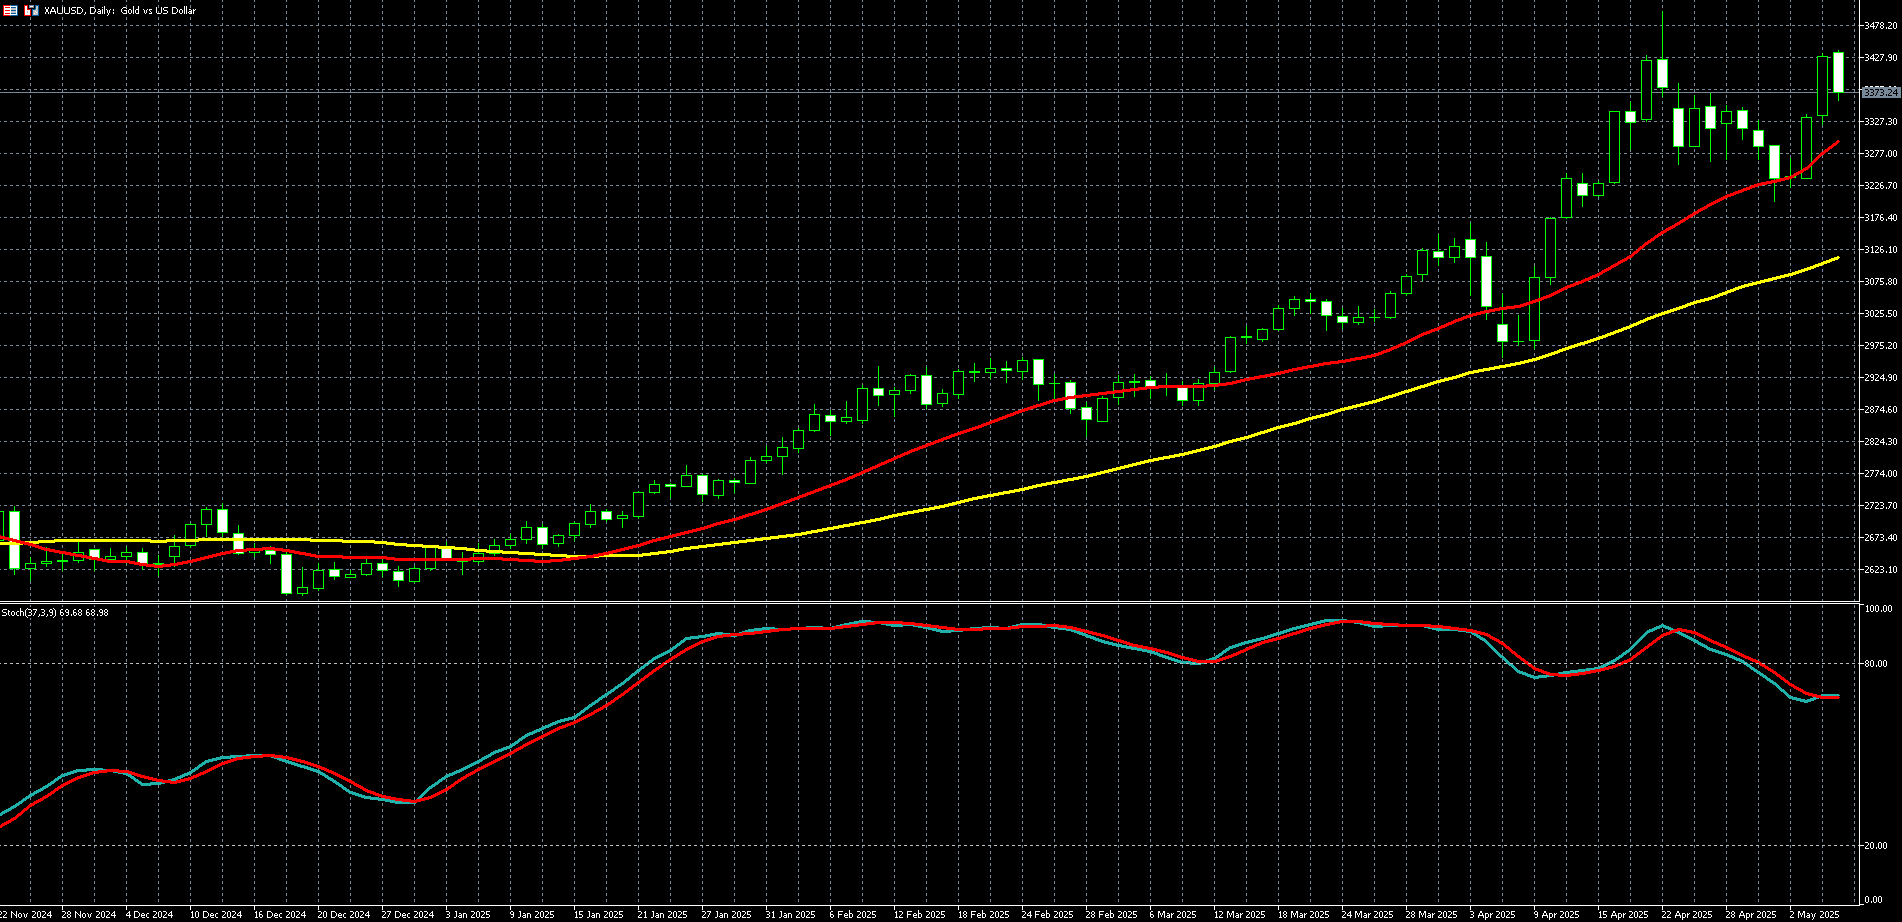Click the 3 Apr 2025 date label

click(x=1494, y=914)
